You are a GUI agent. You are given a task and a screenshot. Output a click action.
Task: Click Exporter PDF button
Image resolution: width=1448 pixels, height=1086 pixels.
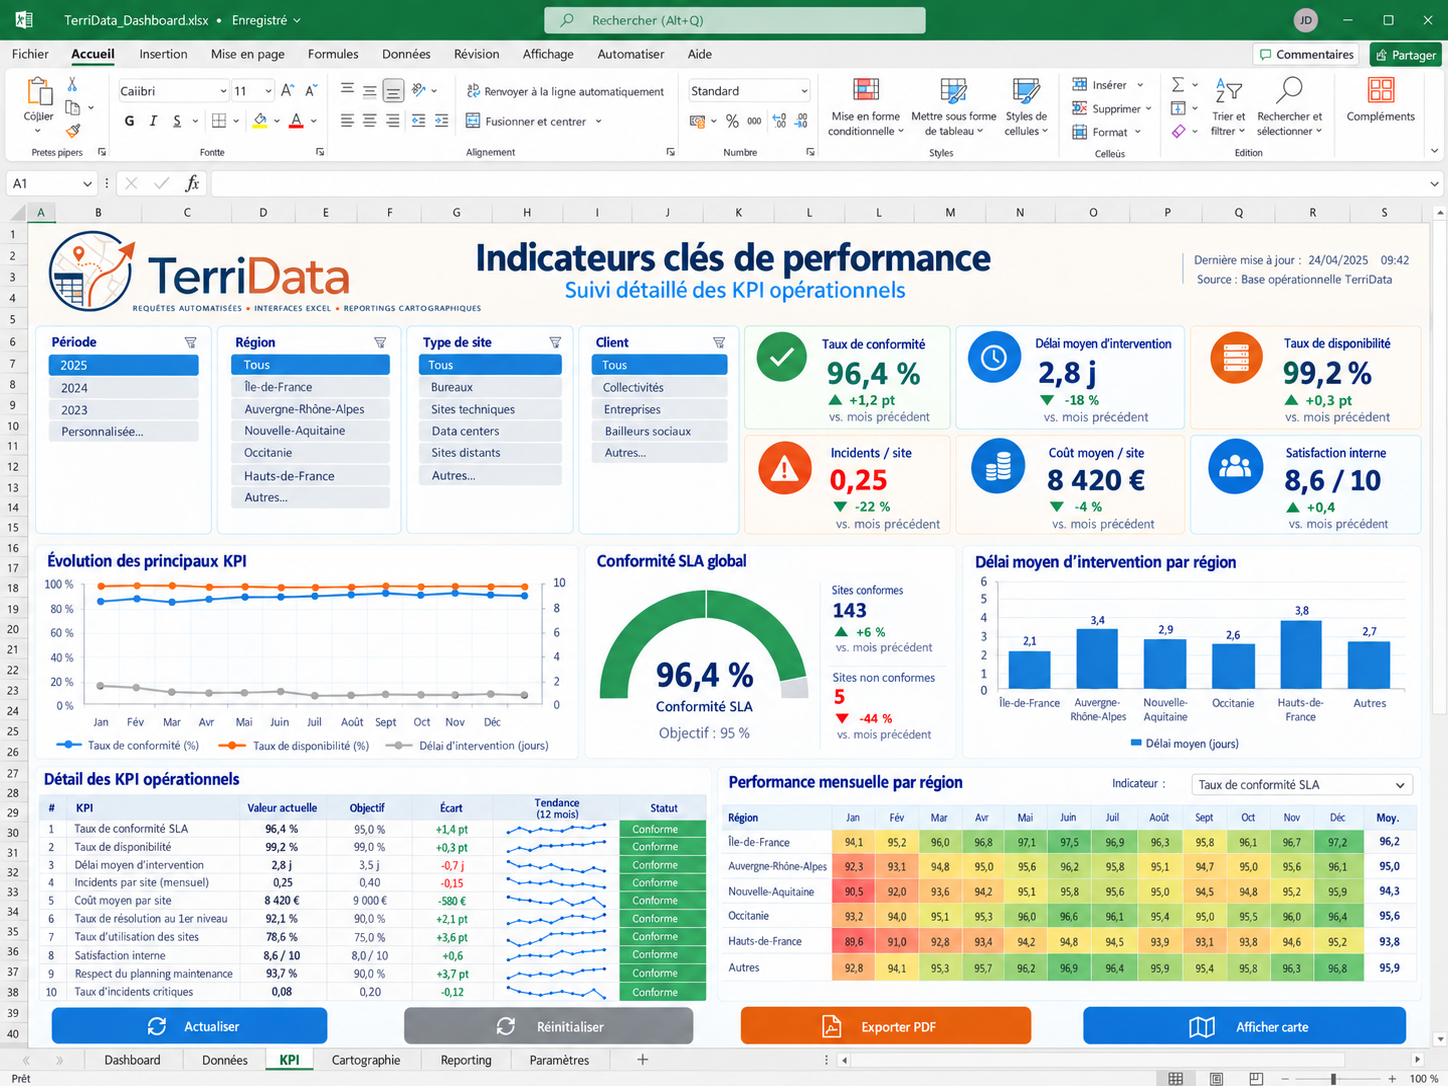[x=886, y=1026]
